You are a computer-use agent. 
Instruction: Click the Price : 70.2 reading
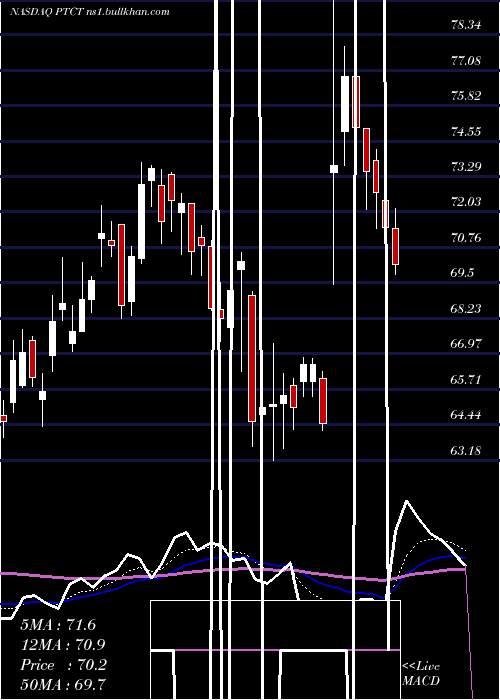[x=63, y=665]
